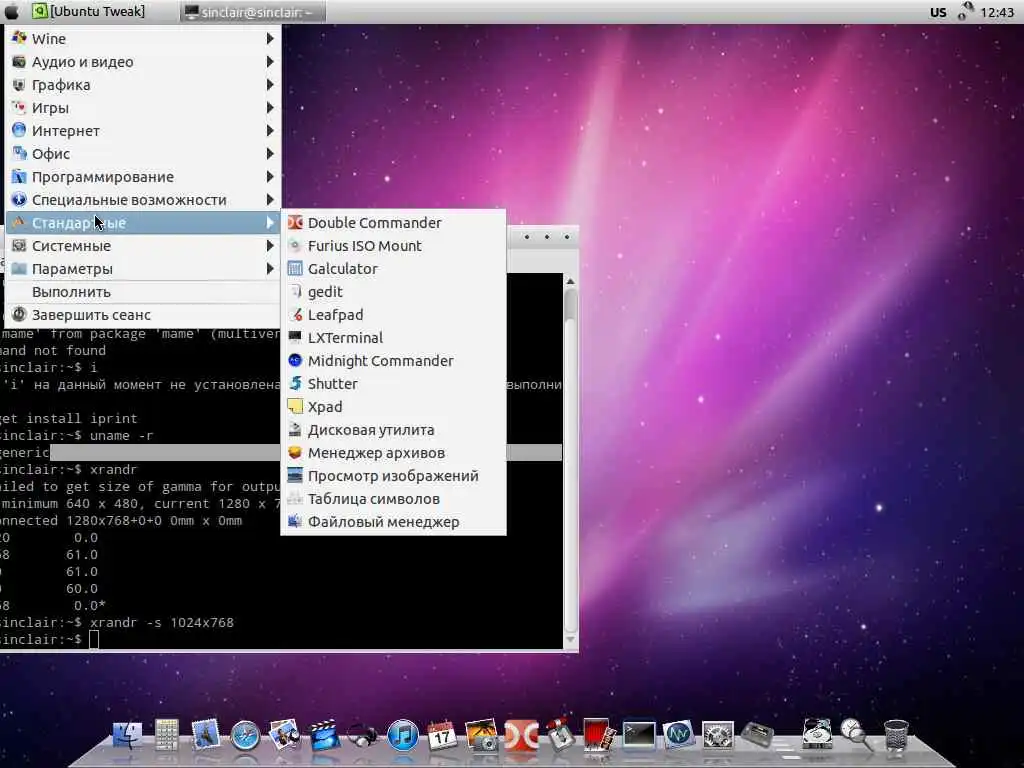The image size is (1024, 768).
Task: Open the Trash bin in the dock
Action: pyautogui.click(x=896, y=736)
